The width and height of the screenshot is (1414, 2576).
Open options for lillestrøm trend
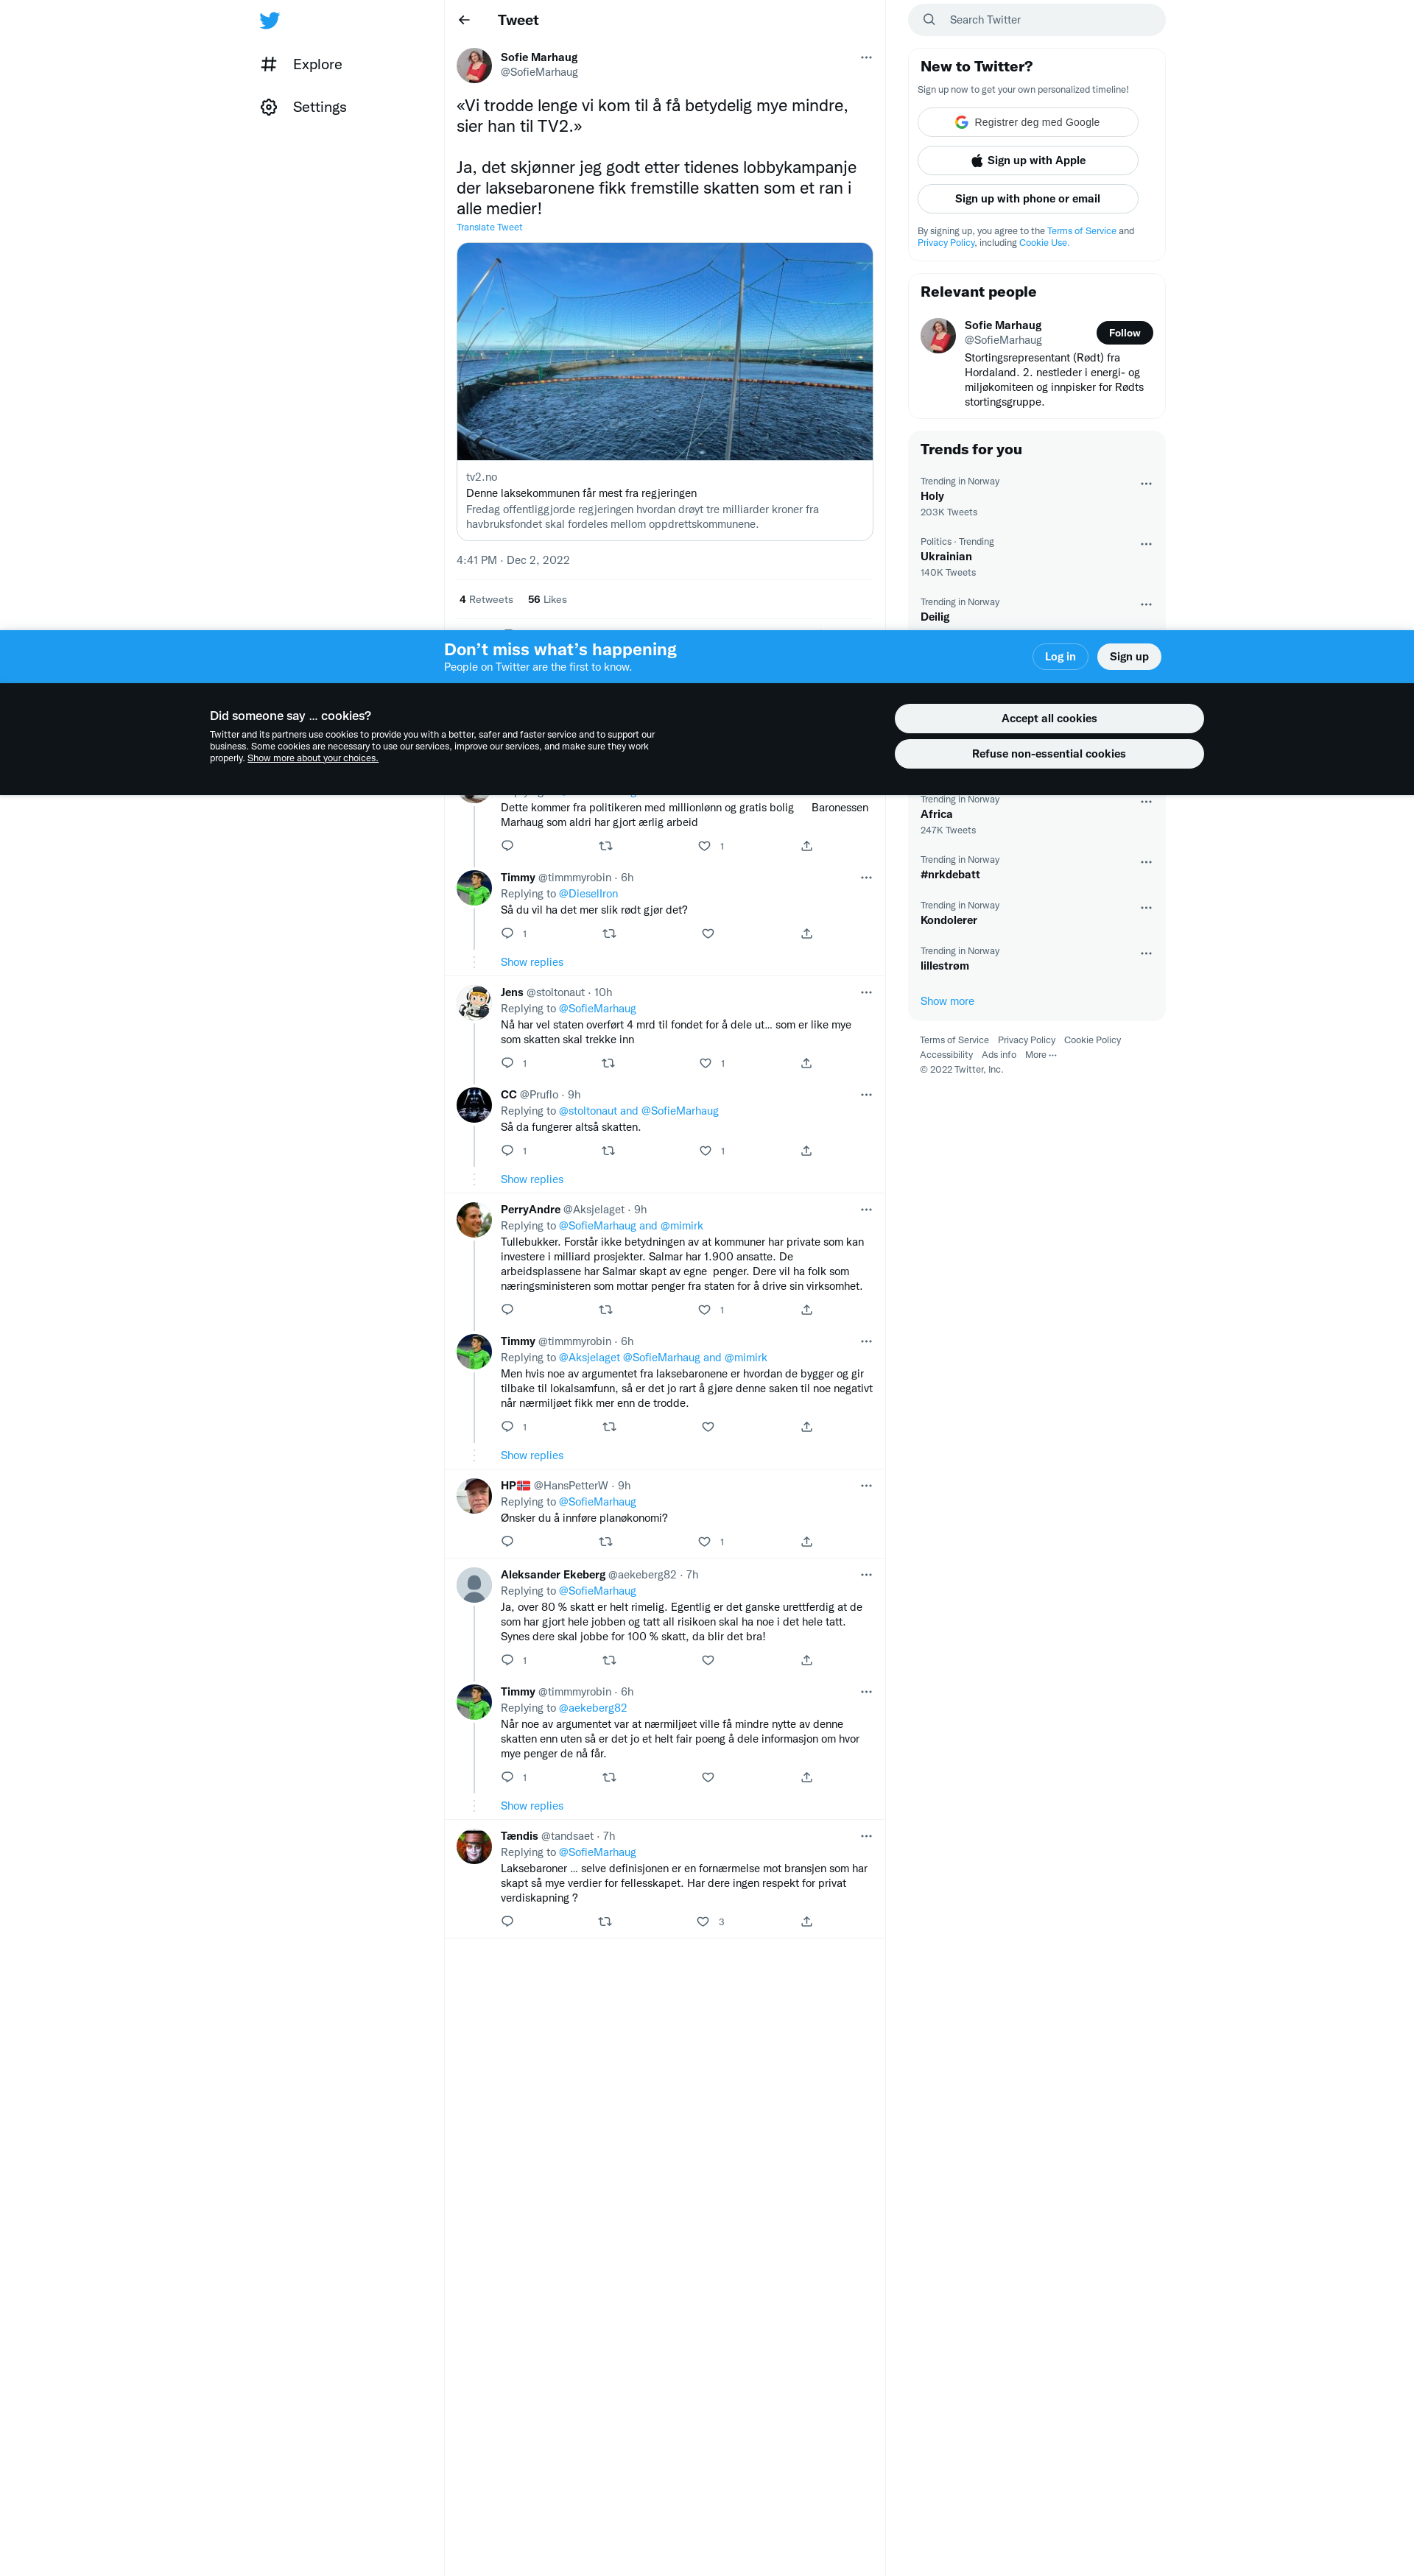[1146, 954]
